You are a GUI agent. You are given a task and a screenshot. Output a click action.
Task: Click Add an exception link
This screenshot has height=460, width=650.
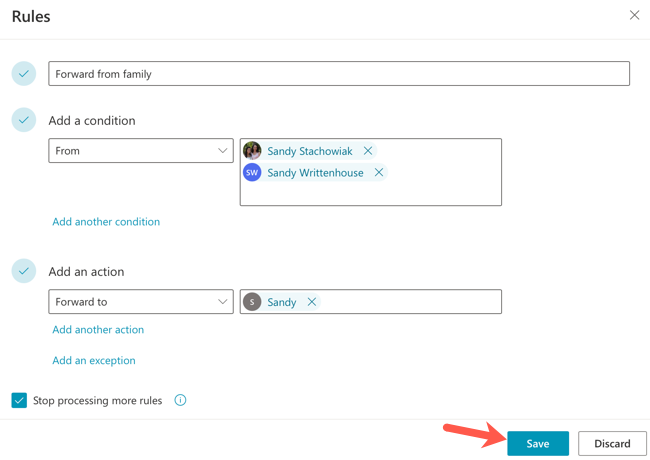[94, 361]
